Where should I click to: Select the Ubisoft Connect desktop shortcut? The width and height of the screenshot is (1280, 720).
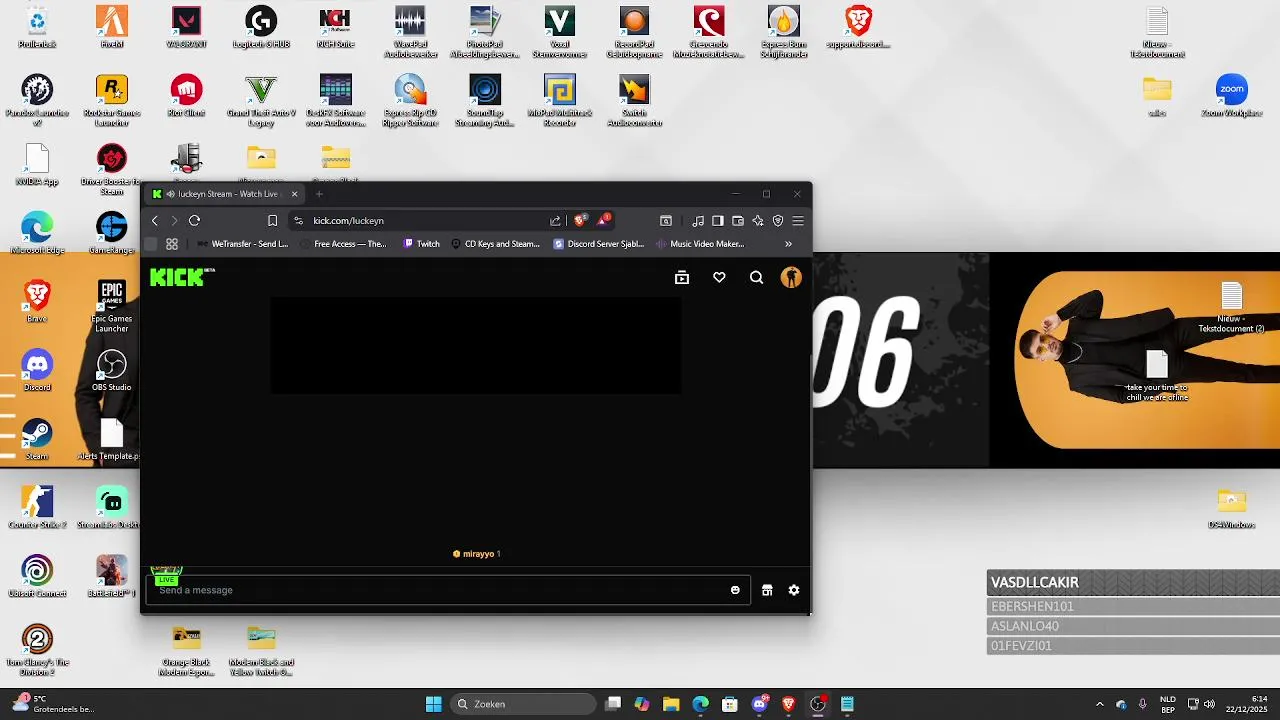coord(37,576)
